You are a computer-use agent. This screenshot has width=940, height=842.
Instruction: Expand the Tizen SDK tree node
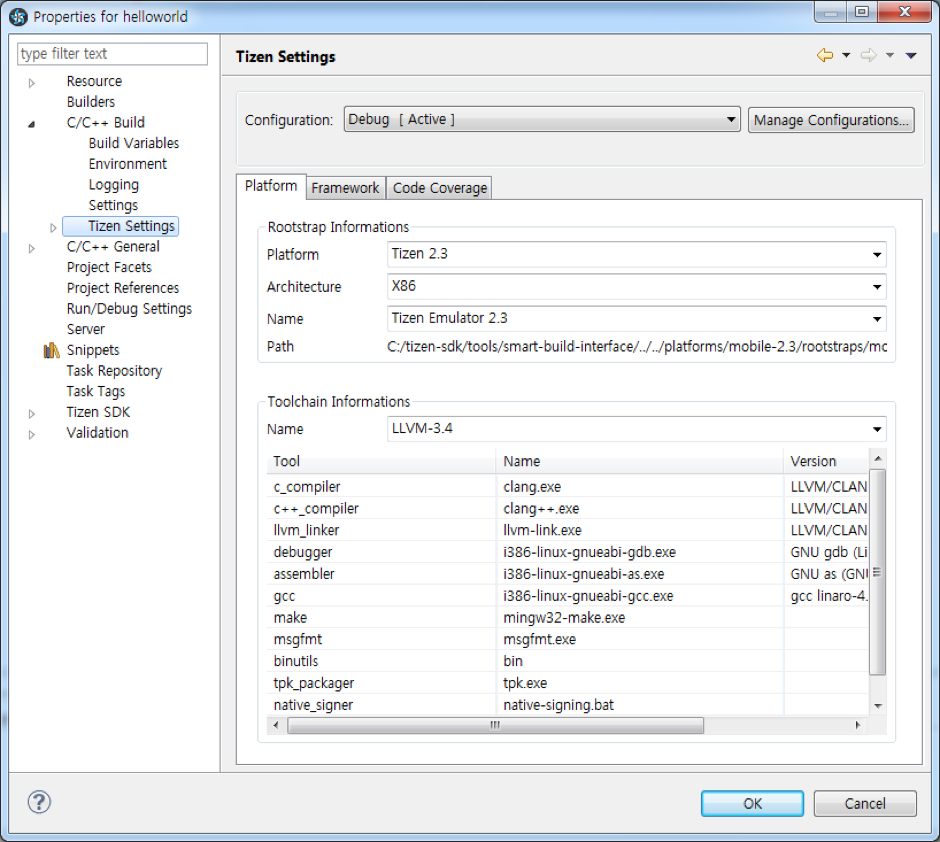tap(32, 414)
